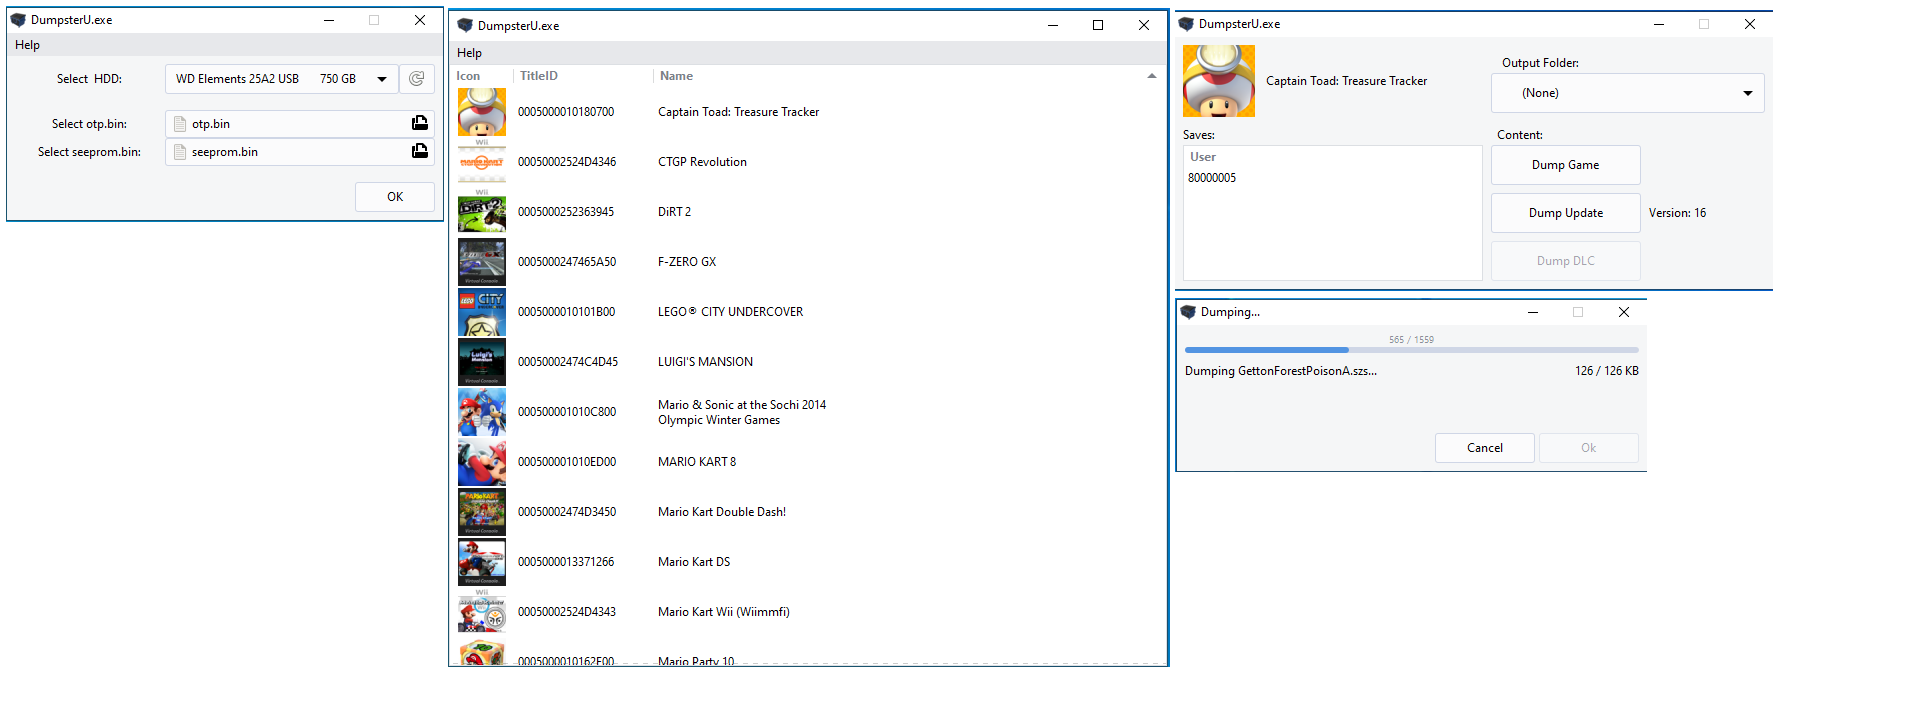Cancel the dumping operation

1485,448
